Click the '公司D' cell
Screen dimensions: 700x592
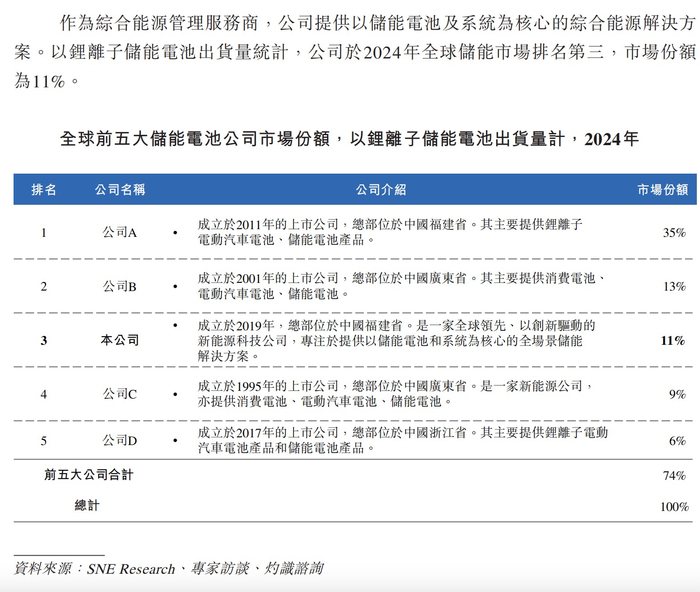tap(120, 441)
